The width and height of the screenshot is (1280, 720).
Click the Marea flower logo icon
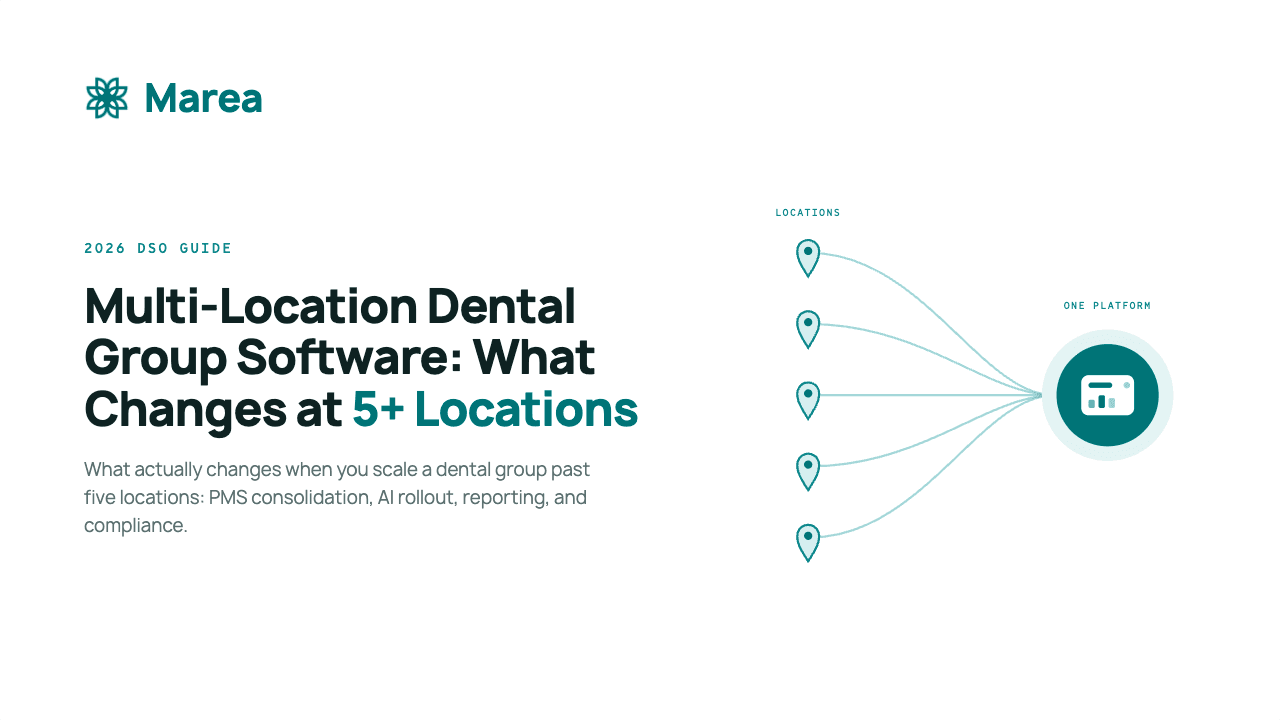tap(107, 98)
